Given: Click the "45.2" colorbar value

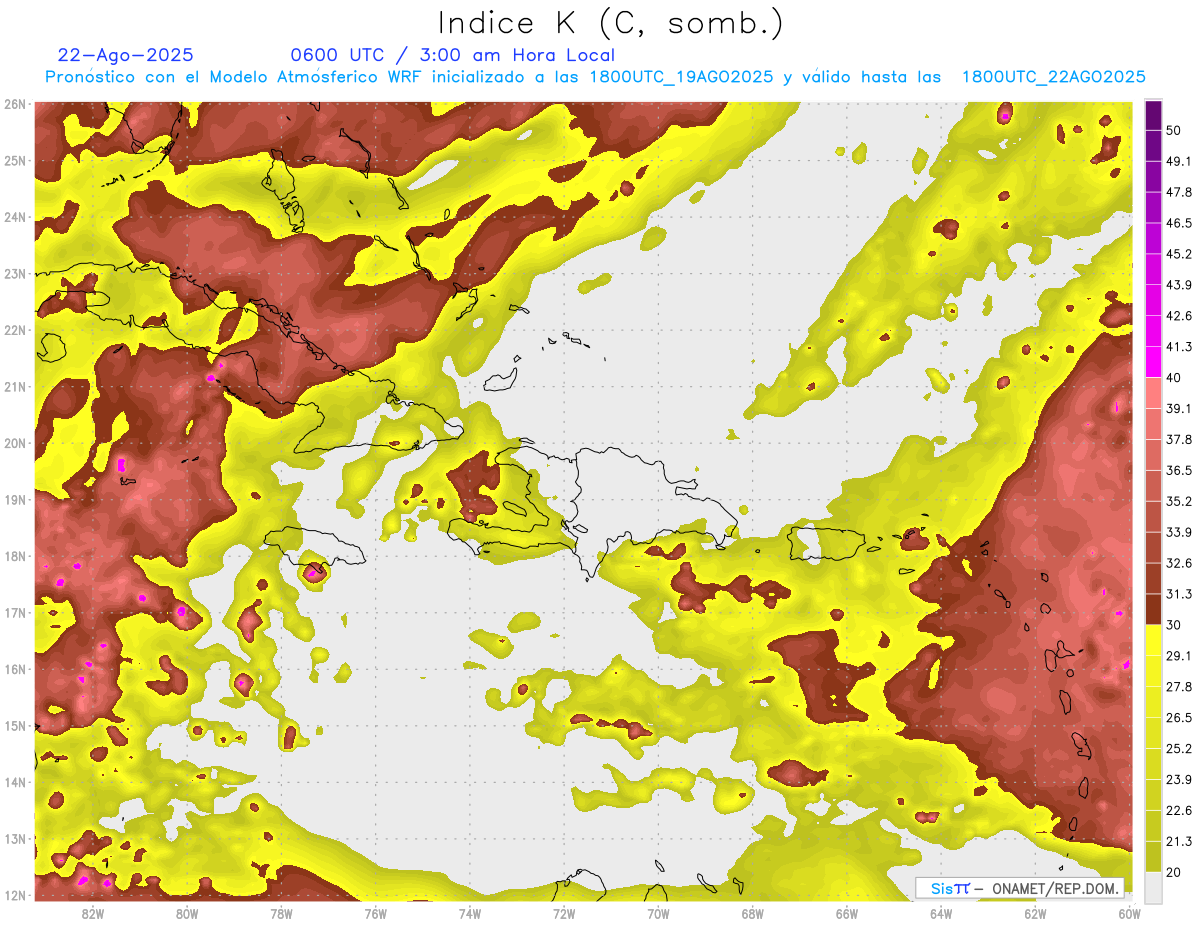Looking at the screenshot, I should point(1178,254).
